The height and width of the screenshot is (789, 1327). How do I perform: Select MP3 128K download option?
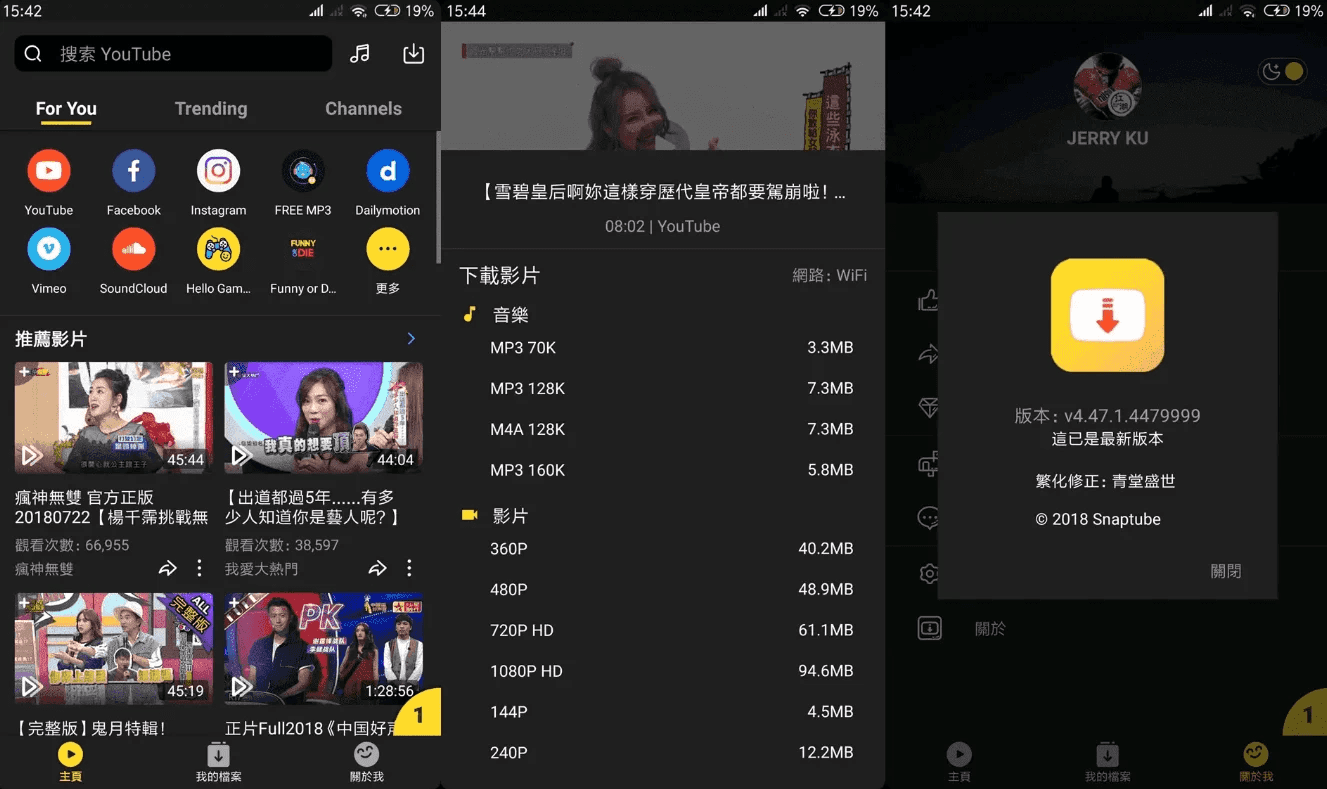(x=663, y=388)
